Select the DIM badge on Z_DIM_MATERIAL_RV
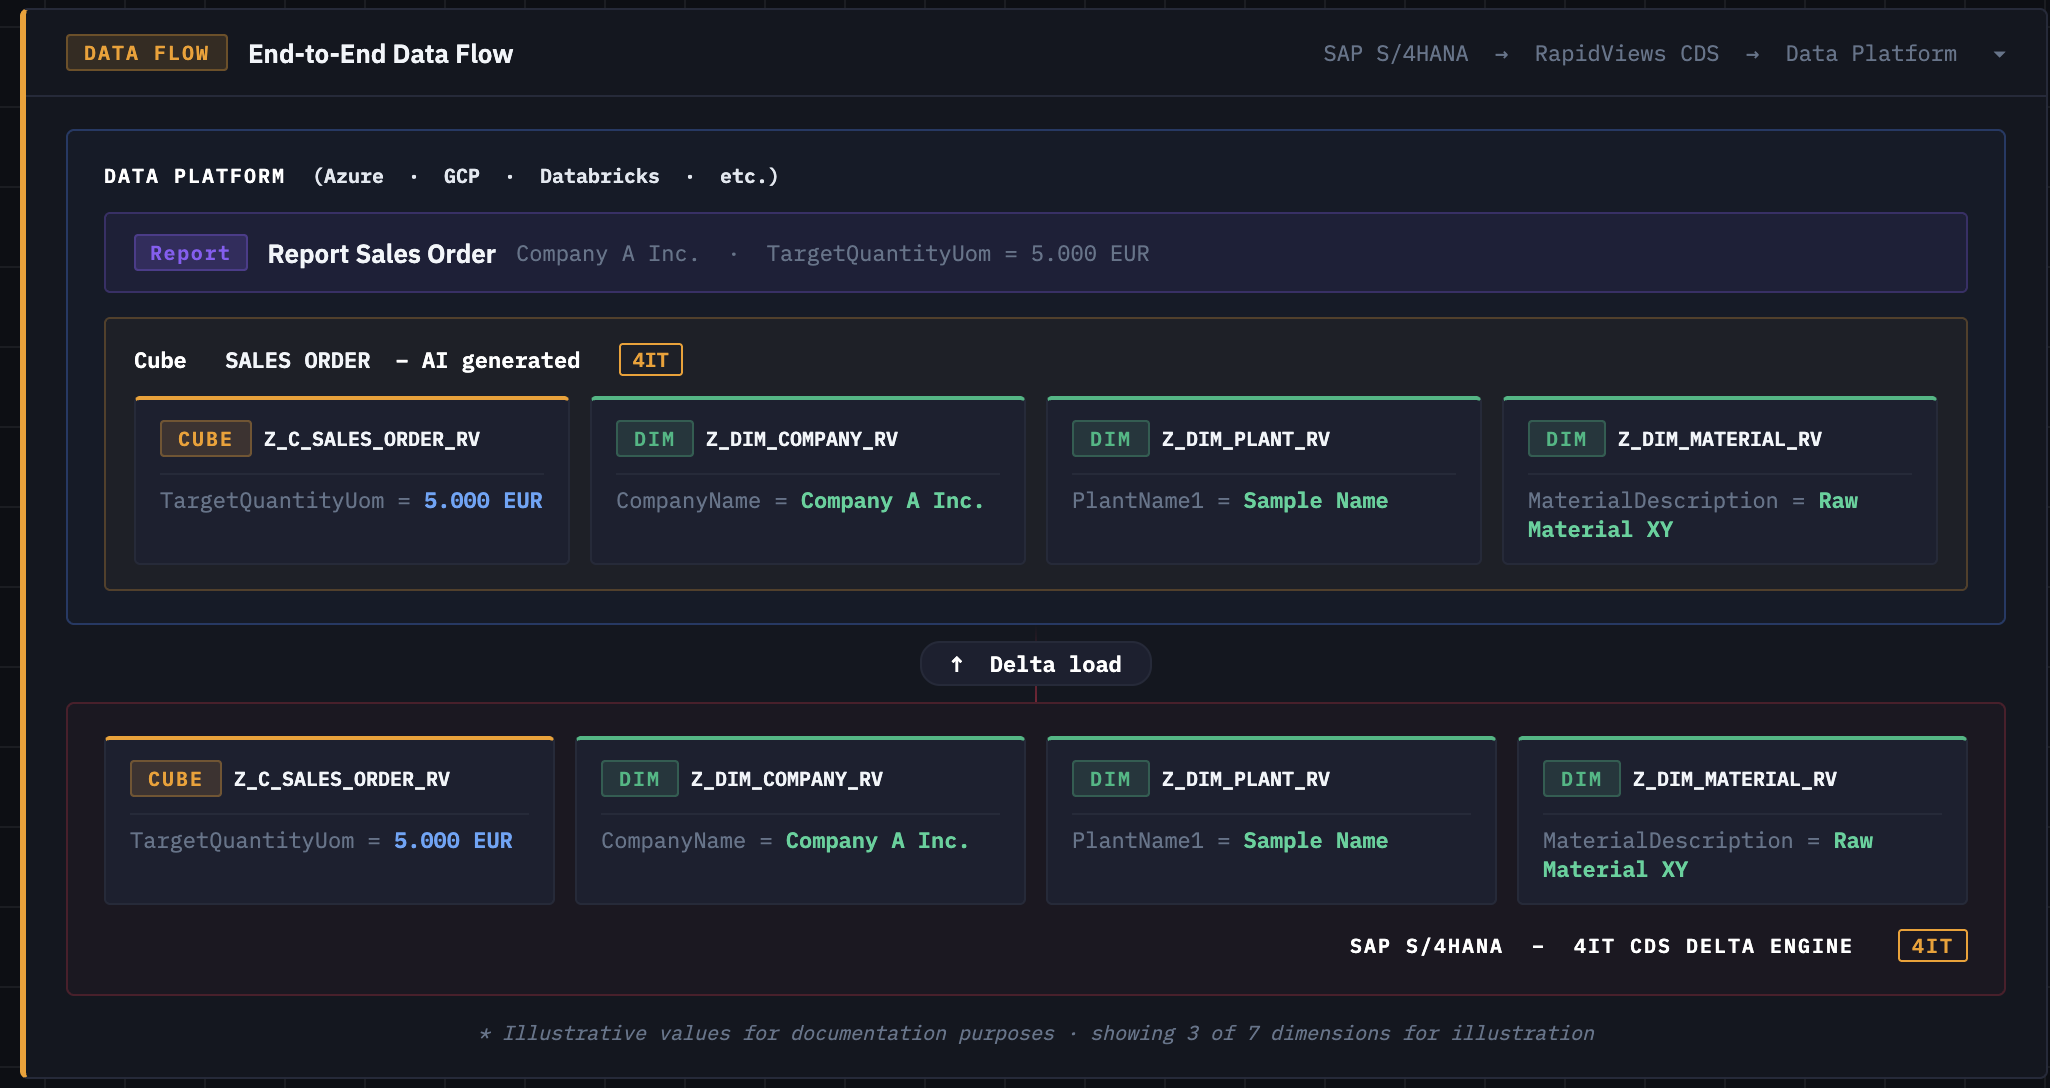 [x=1566, y=438]
